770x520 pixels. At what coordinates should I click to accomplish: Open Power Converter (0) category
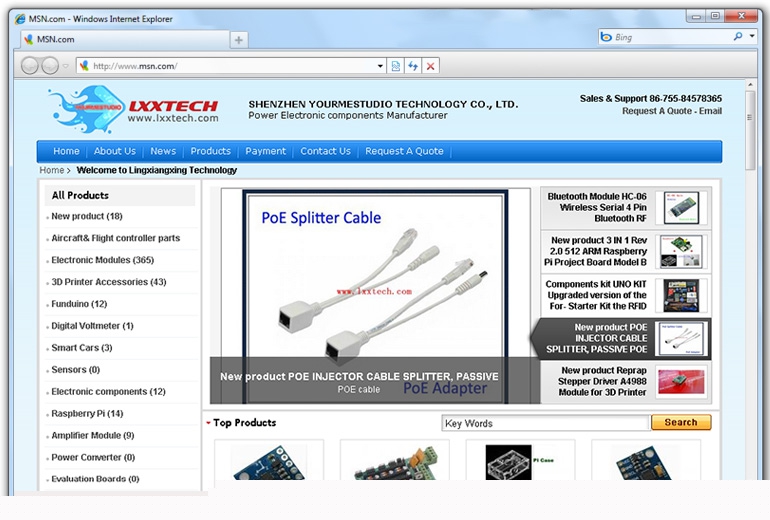click(x=93, y=457)
